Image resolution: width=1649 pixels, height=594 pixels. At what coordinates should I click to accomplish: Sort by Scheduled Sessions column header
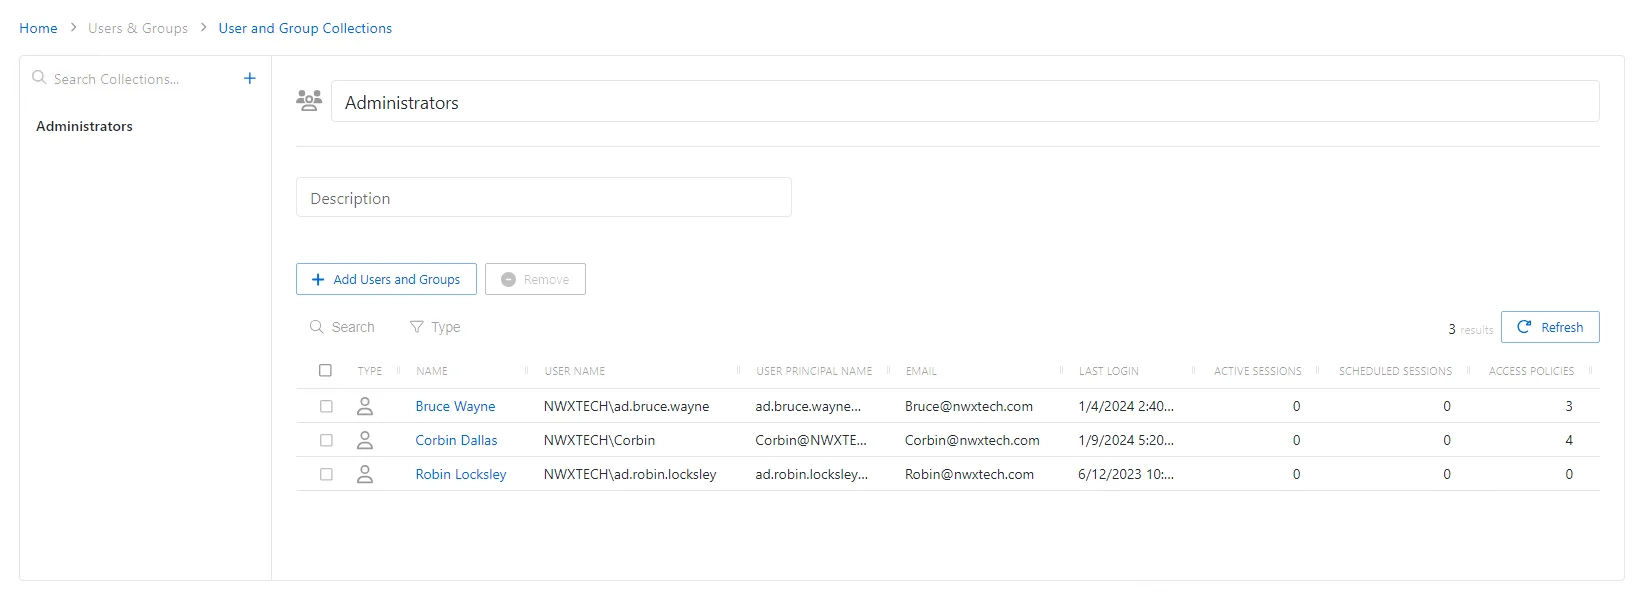click(1395, 371)
